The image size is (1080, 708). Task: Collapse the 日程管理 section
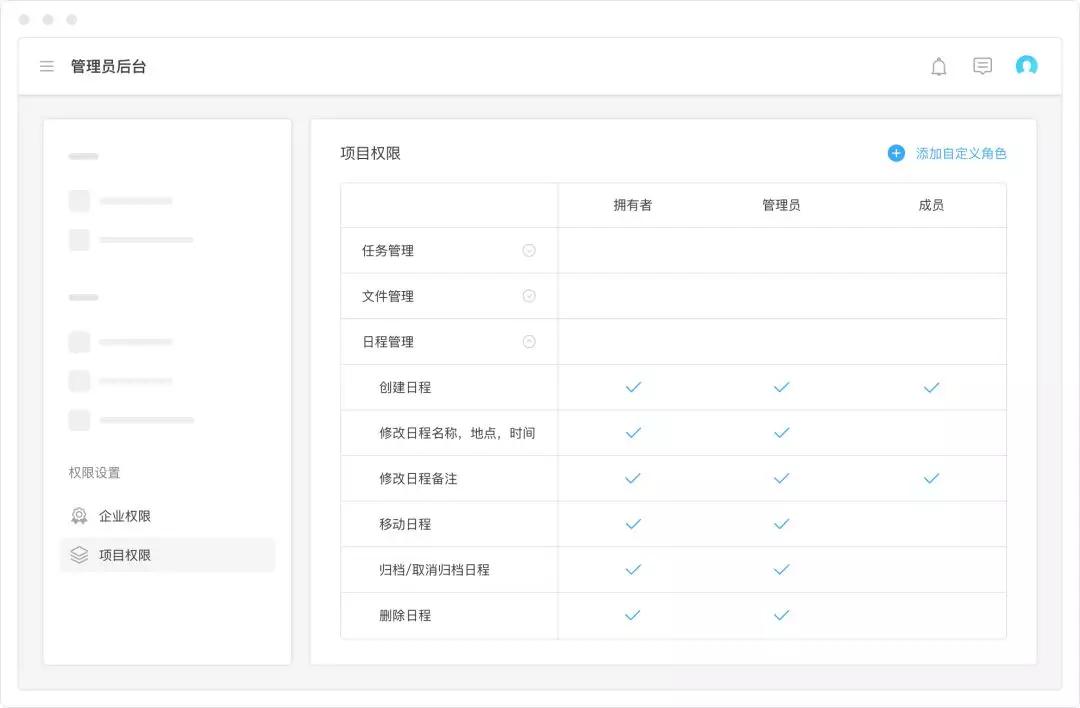click(529, 342)
